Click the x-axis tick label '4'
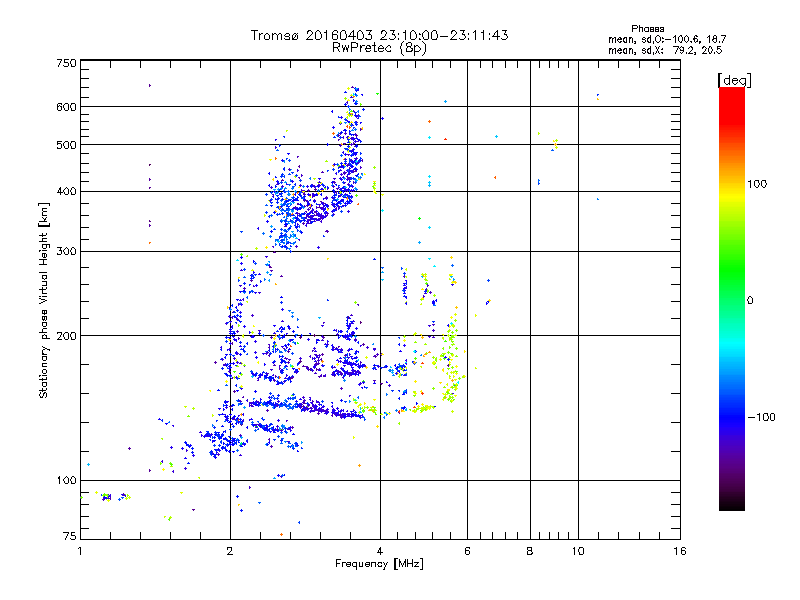This screenshot has width=800, height=600. (380, 551)
